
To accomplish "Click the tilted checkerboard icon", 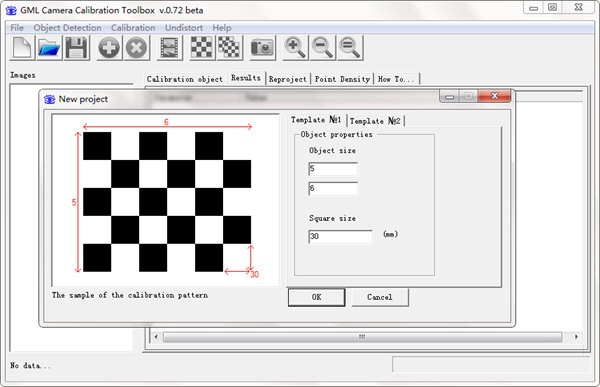I will [x=229, y=48].
